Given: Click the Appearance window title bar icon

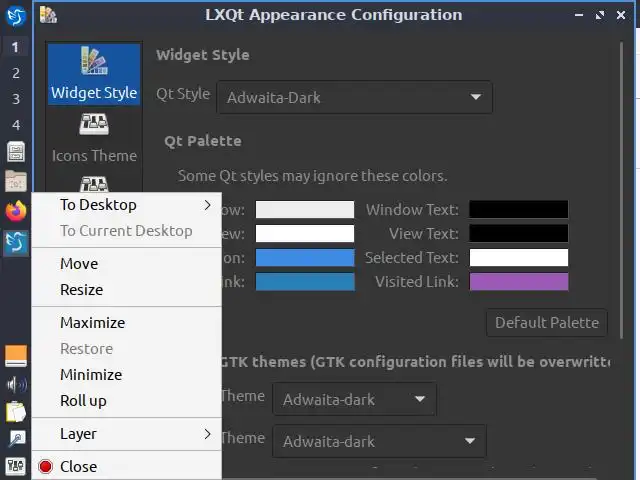Looking at the screenshot, I should (48, 15).
